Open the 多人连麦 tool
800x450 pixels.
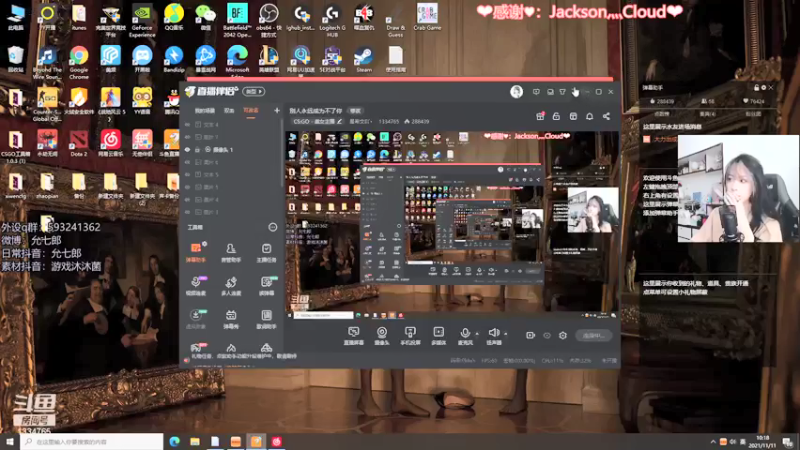click(x=231, y=286)
